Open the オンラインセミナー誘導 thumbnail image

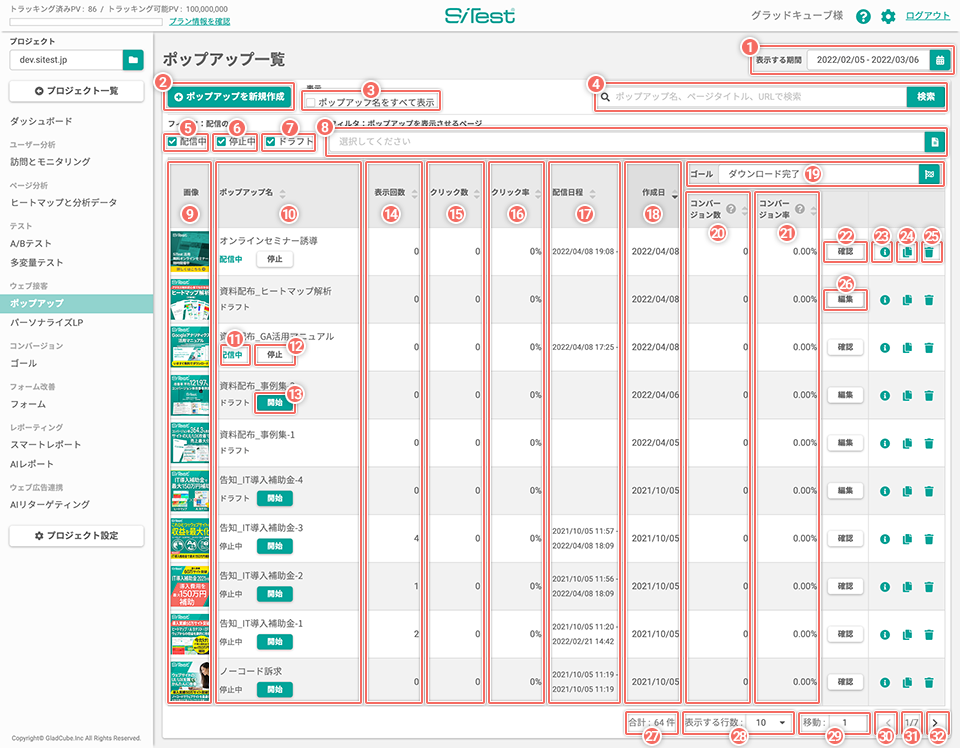(190, 252)
